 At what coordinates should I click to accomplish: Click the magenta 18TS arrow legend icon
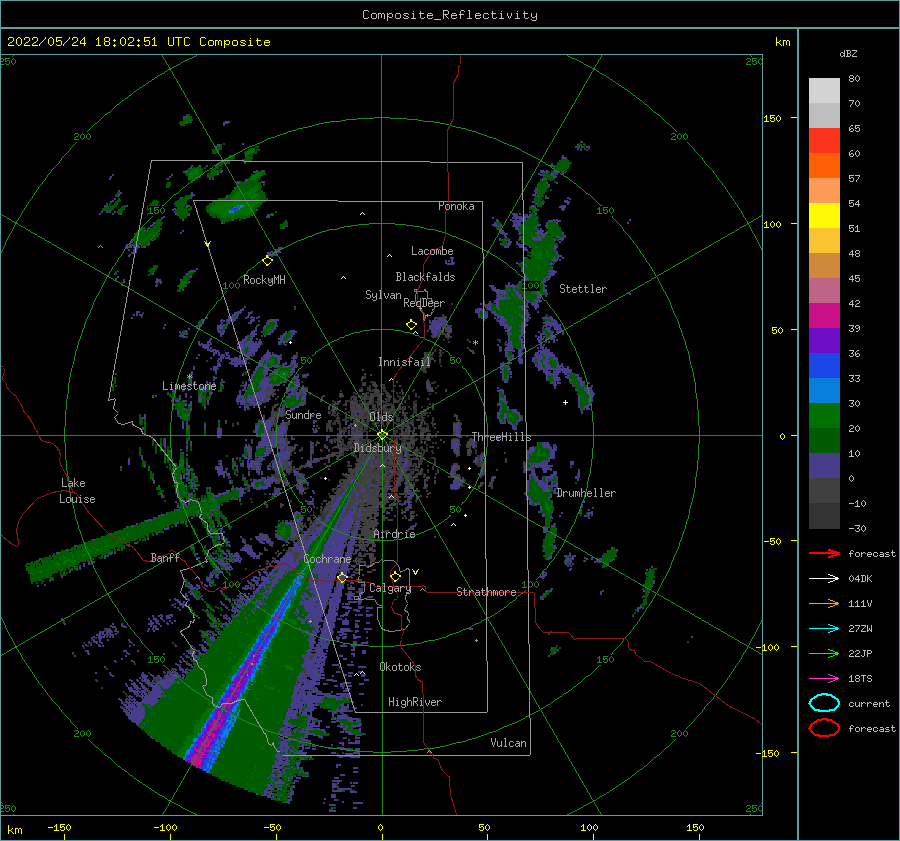(x=824, y=679)
